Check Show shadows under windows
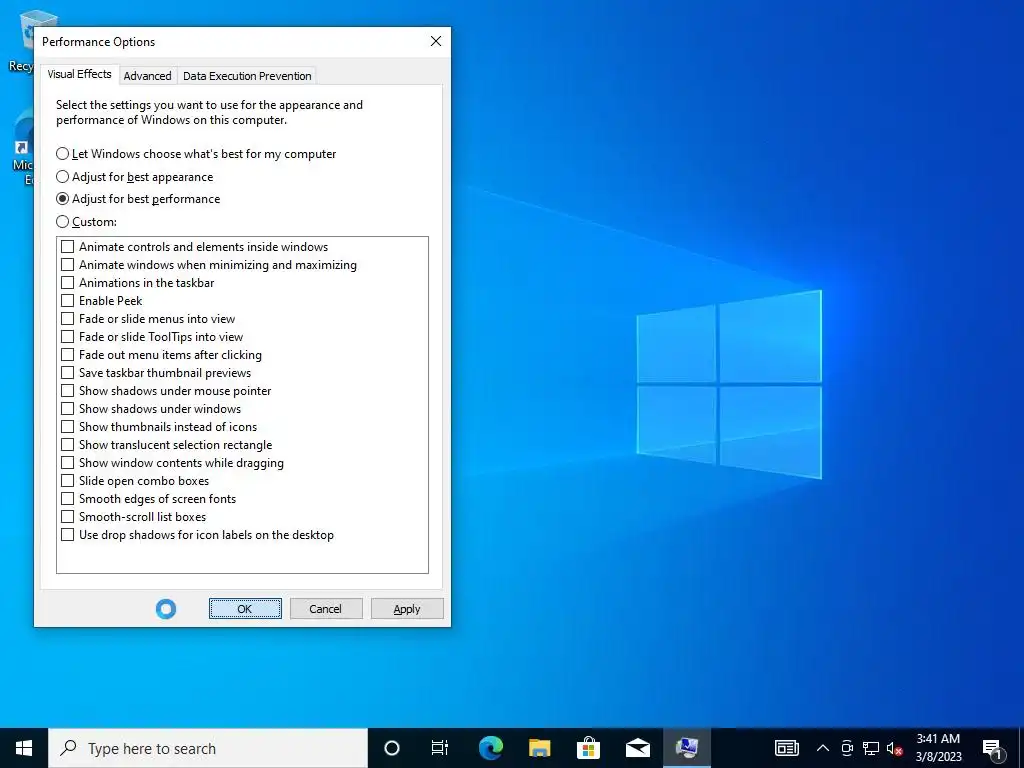 [67, 409]
